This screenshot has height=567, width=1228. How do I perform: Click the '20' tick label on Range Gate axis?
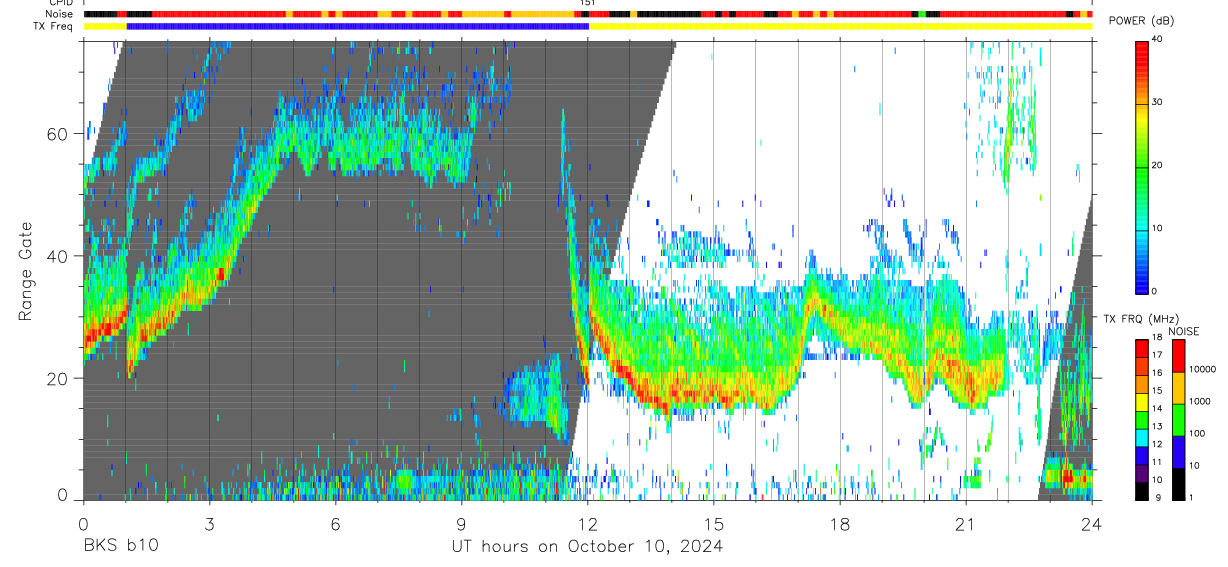pyautogui.click(x=59, y=378)
